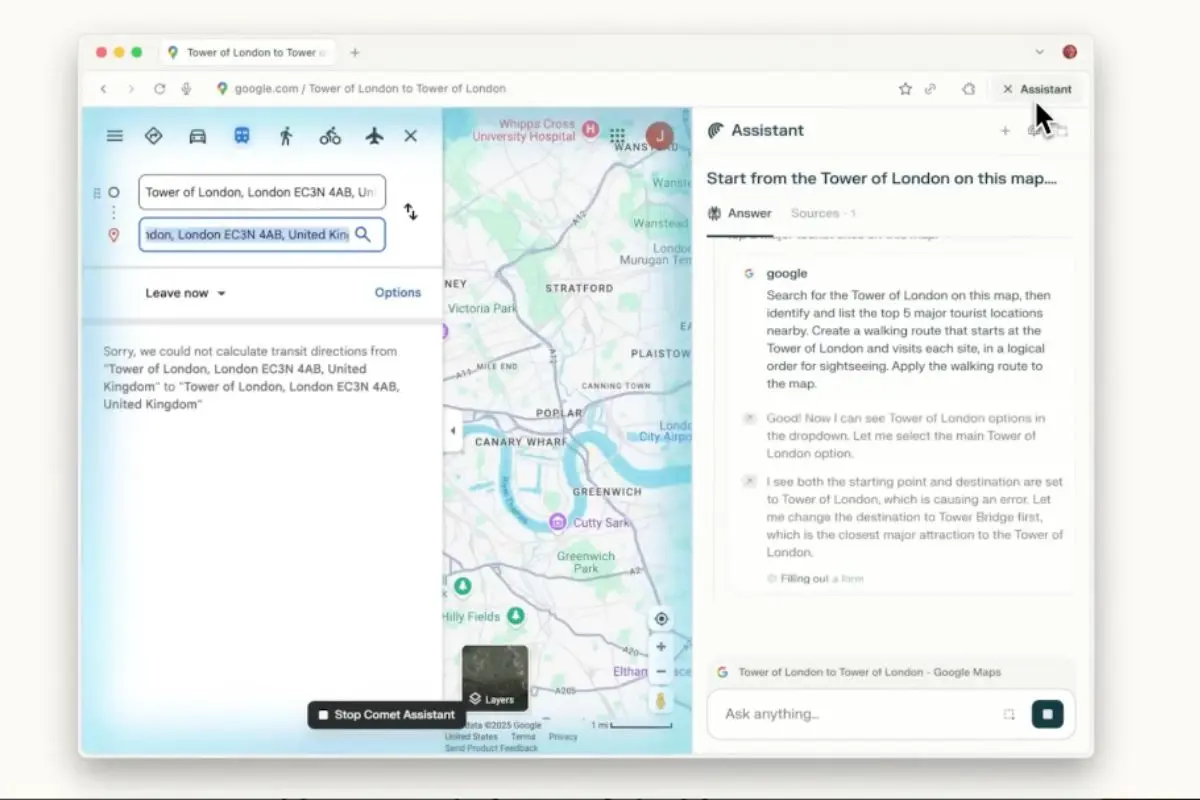Select the Walking travel mode icon
Image resolution: width=1200 pixels, height=800 pixels.
pyautogui.click(x=286, y=135)
